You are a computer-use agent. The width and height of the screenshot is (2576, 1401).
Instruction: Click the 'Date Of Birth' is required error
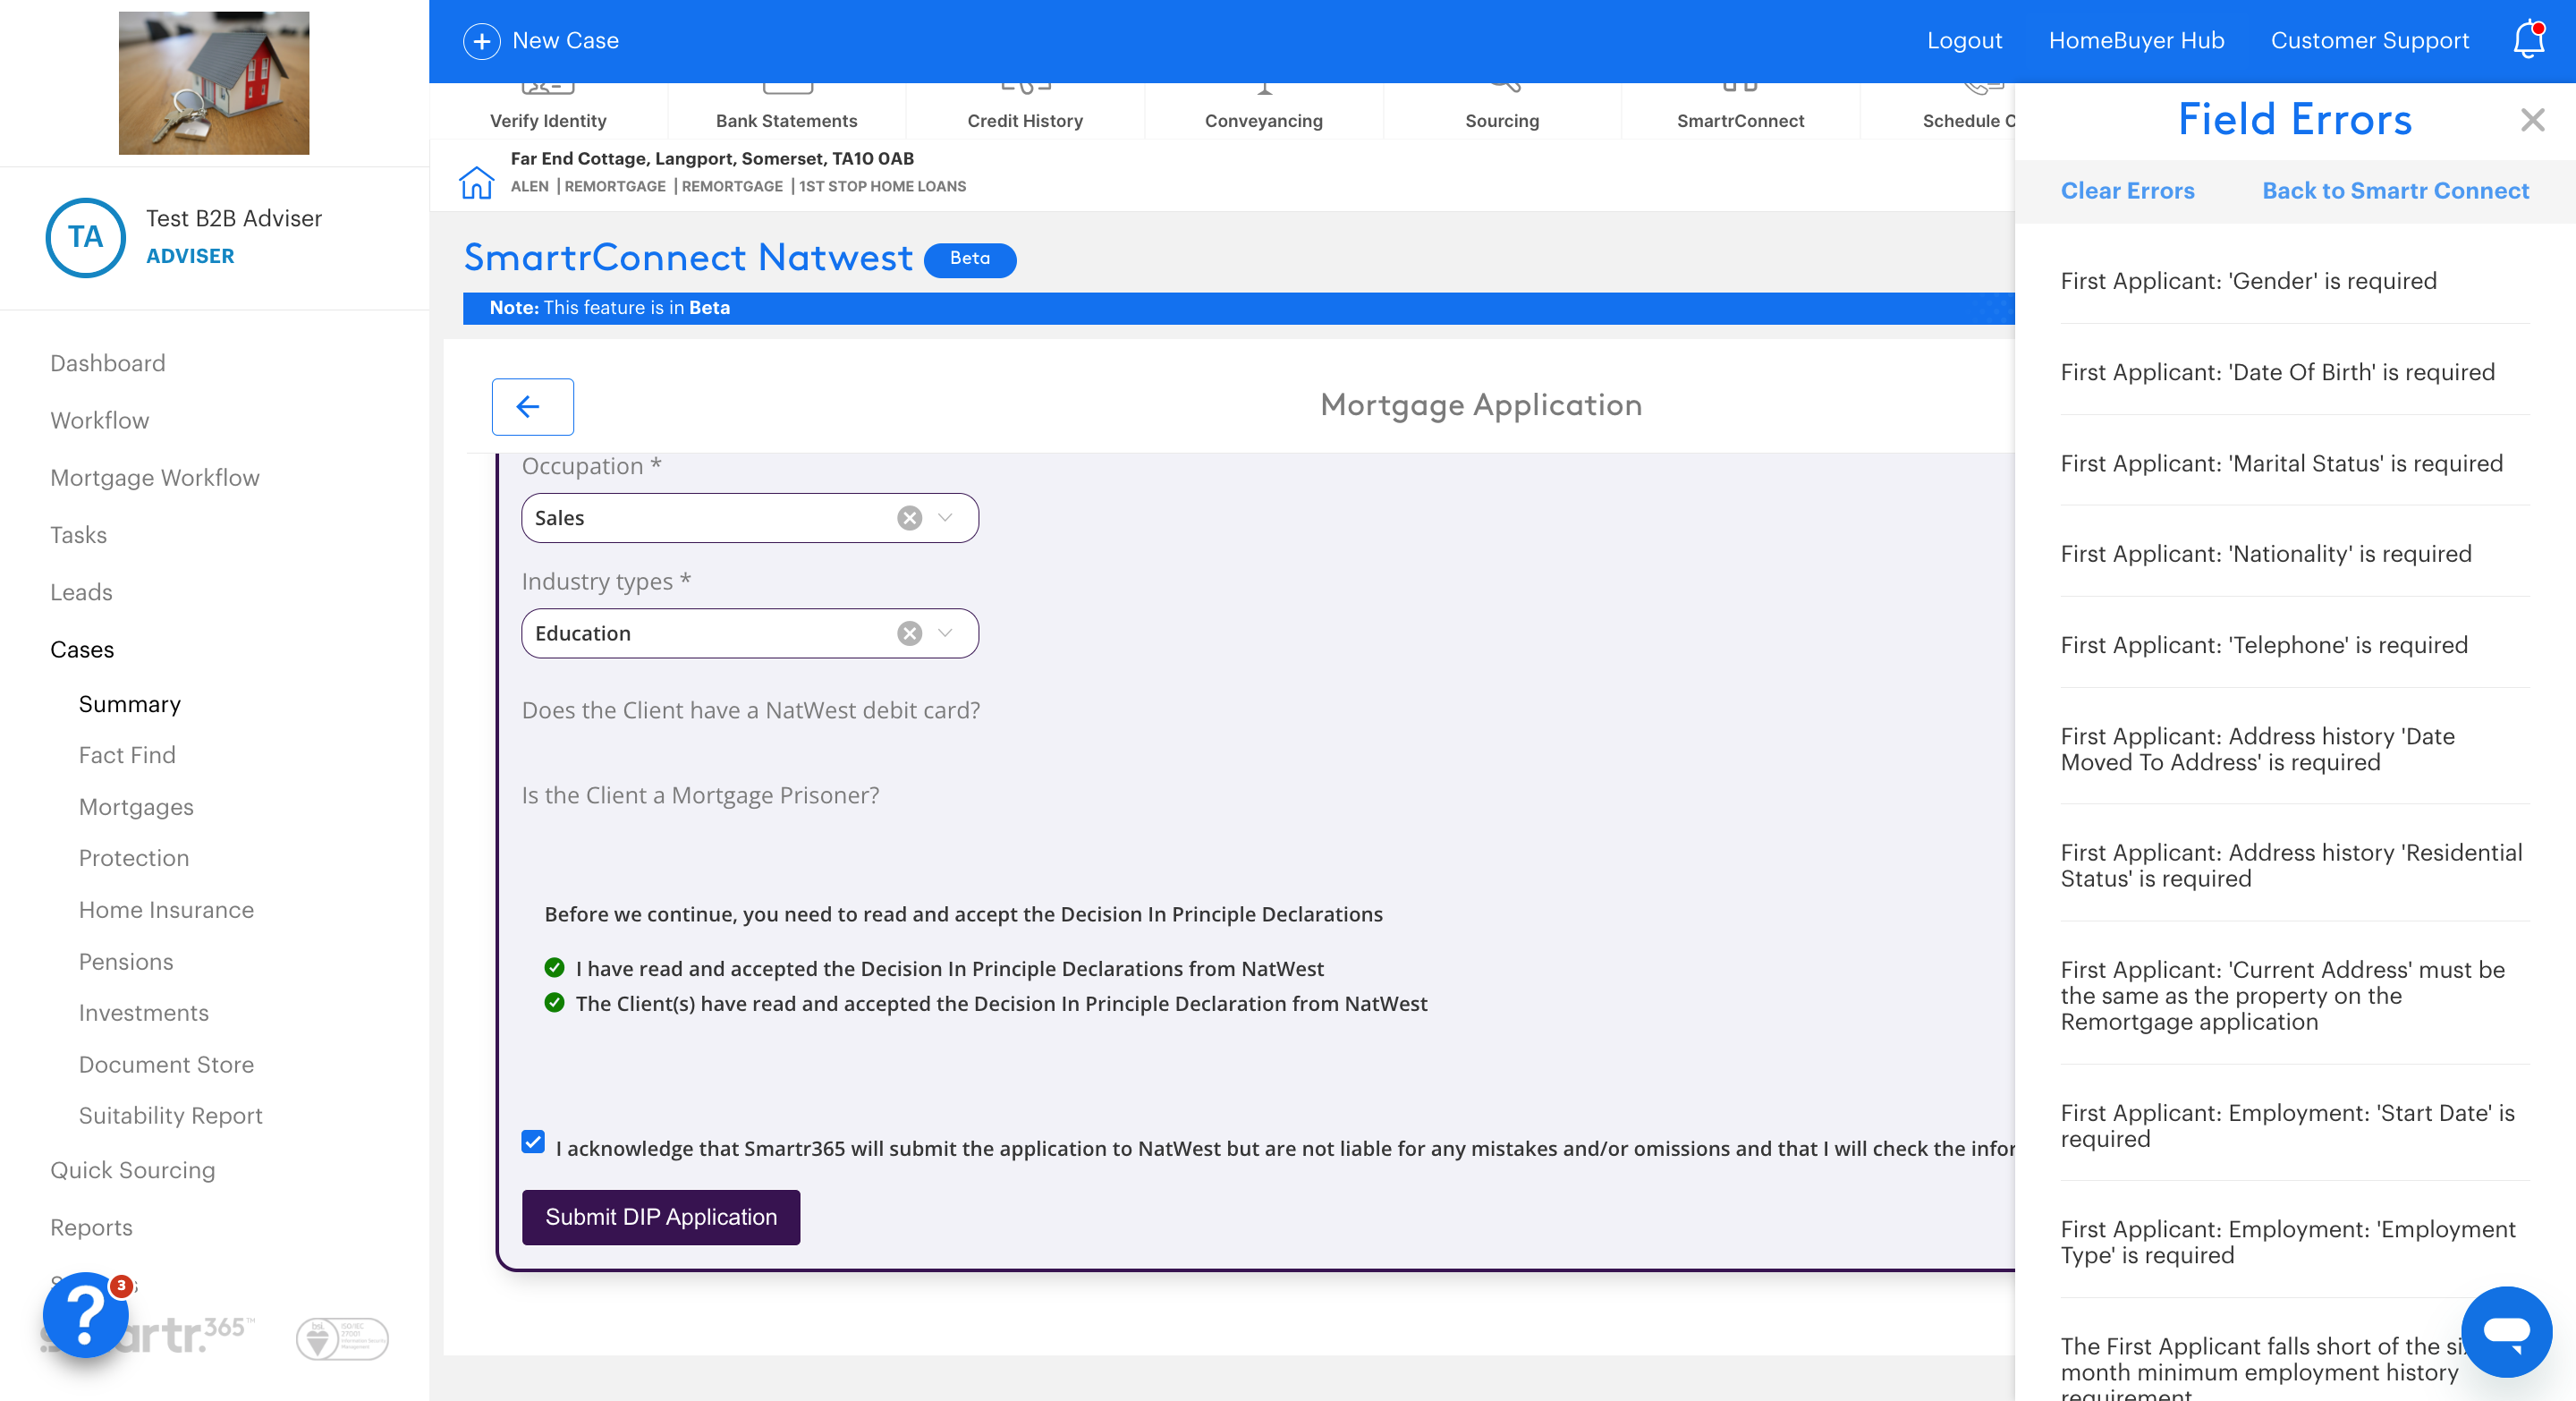coord(2278,372)
